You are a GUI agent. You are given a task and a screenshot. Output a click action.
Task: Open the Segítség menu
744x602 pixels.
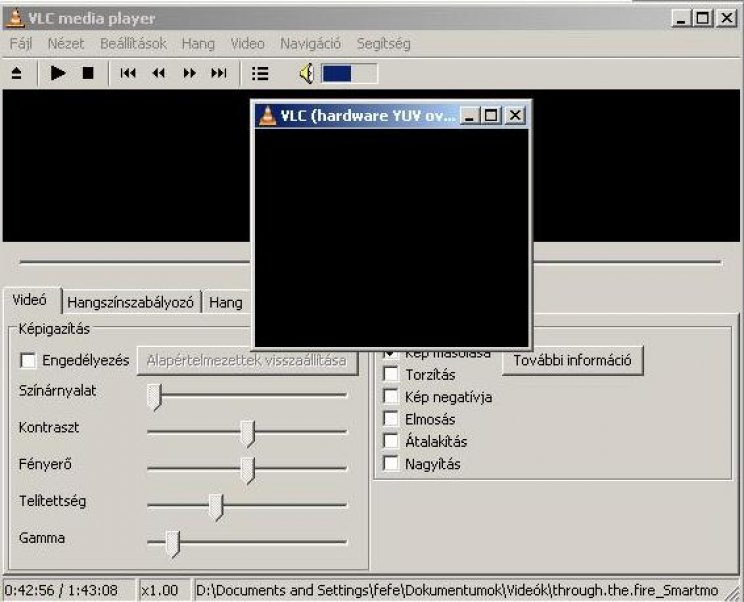[383, 44]
